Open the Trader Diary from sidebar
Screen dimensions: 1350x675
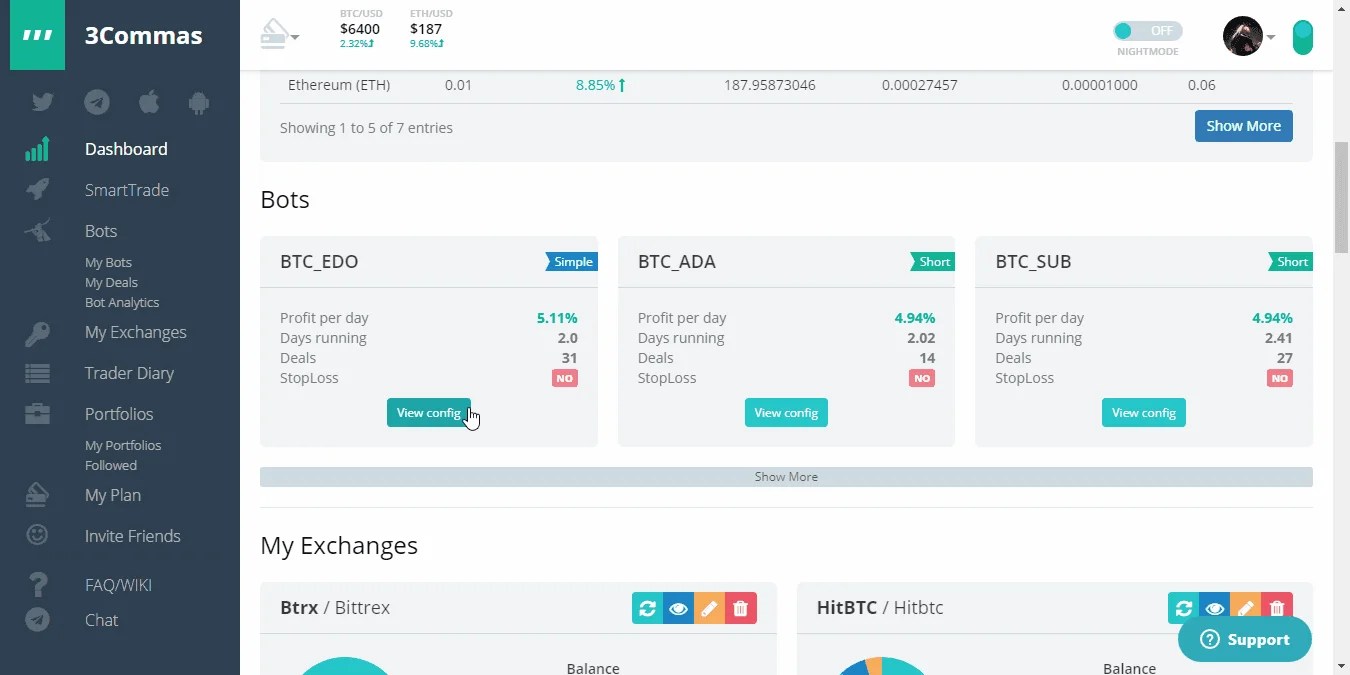click(x=129, y=373)
